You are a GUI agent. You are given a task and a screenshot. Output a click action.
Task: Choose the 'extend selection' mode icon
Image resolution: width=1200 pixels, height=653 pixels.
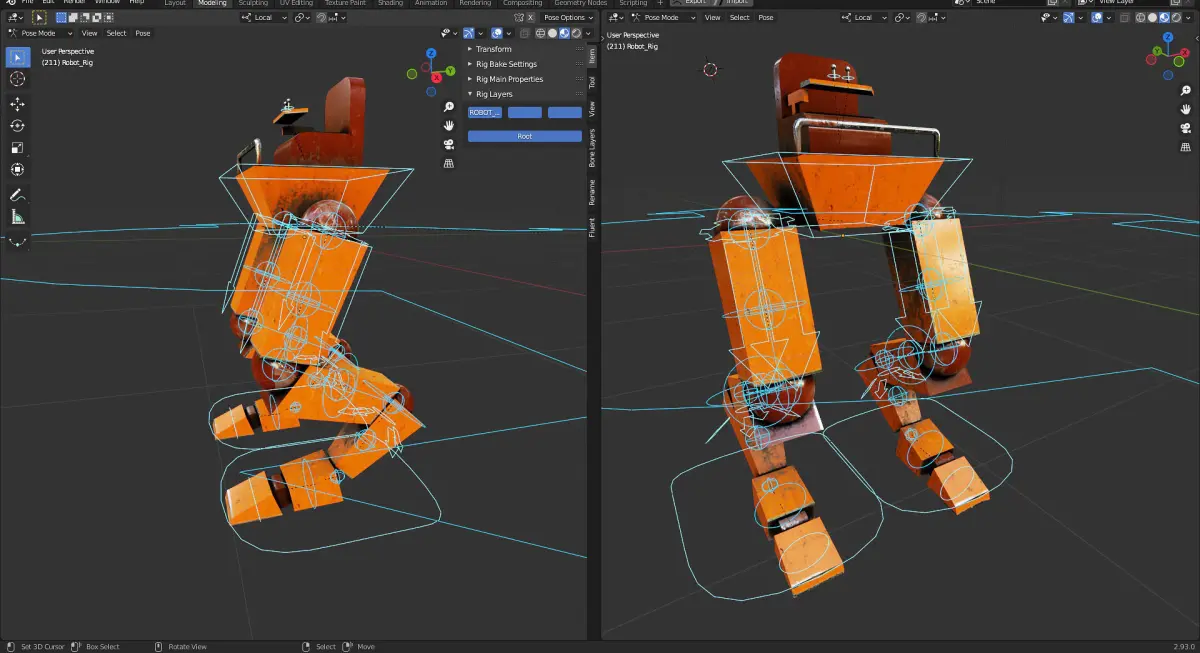[73, 17]
